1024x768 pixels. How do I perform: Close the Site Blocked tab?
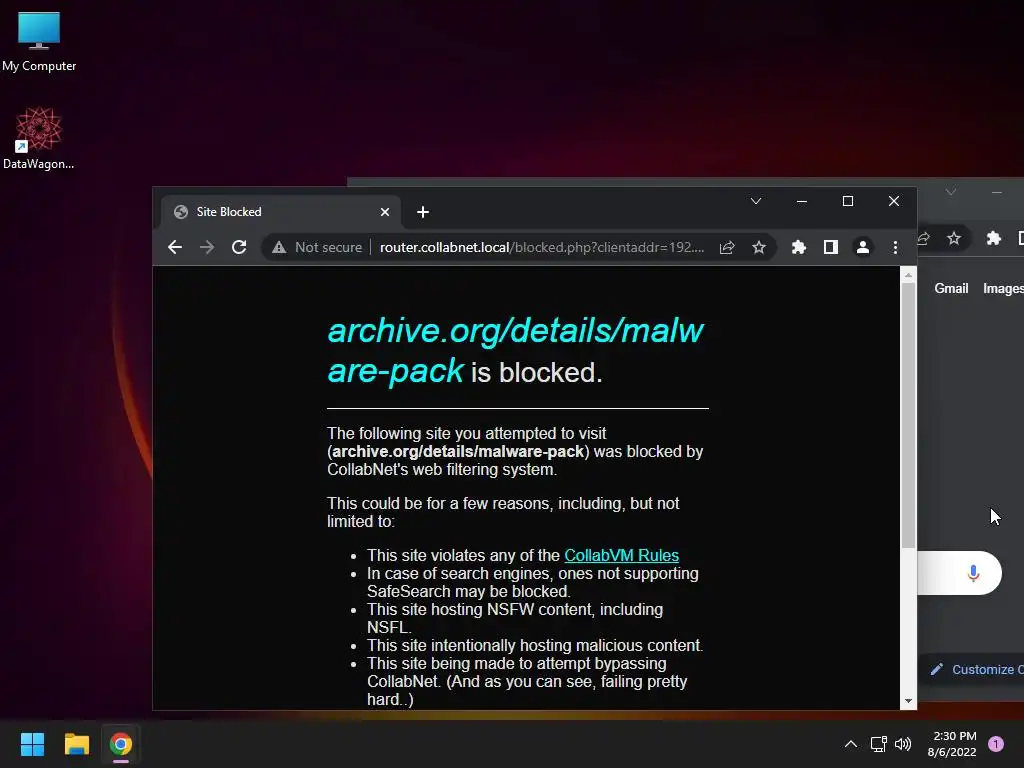[x=385, y=212]
